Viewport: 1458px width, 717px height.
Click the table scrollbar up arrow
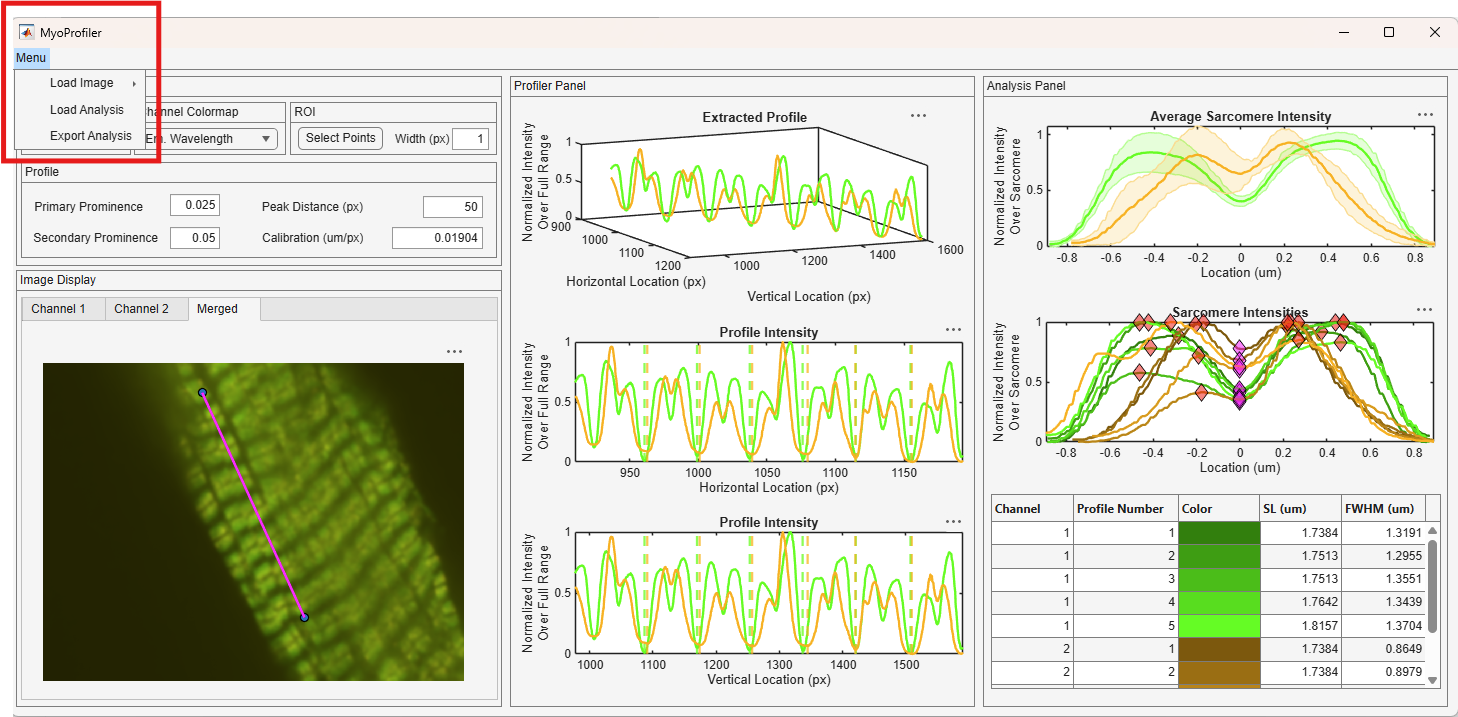click(1432, 531)
